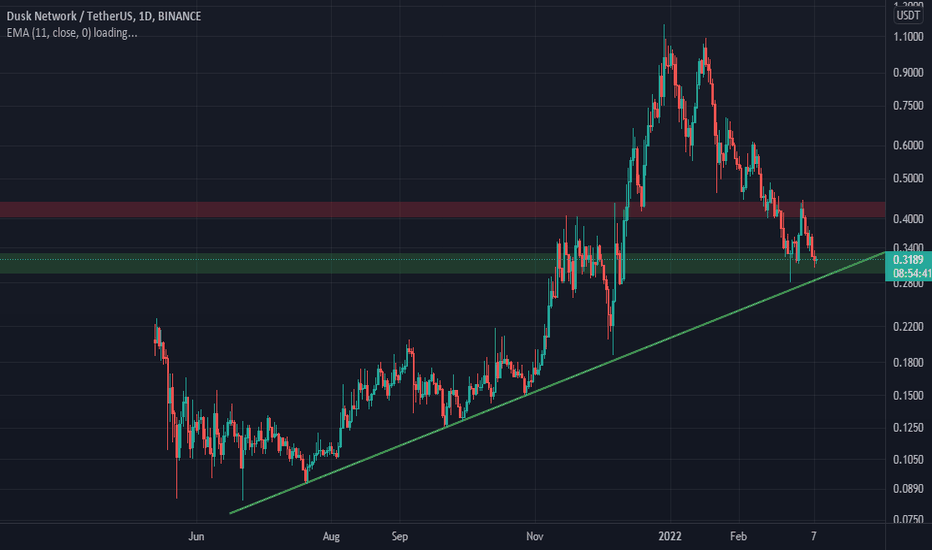Click the 1.1000 price axis label
This screenshot has width=932, height=550.
[908, 37]
